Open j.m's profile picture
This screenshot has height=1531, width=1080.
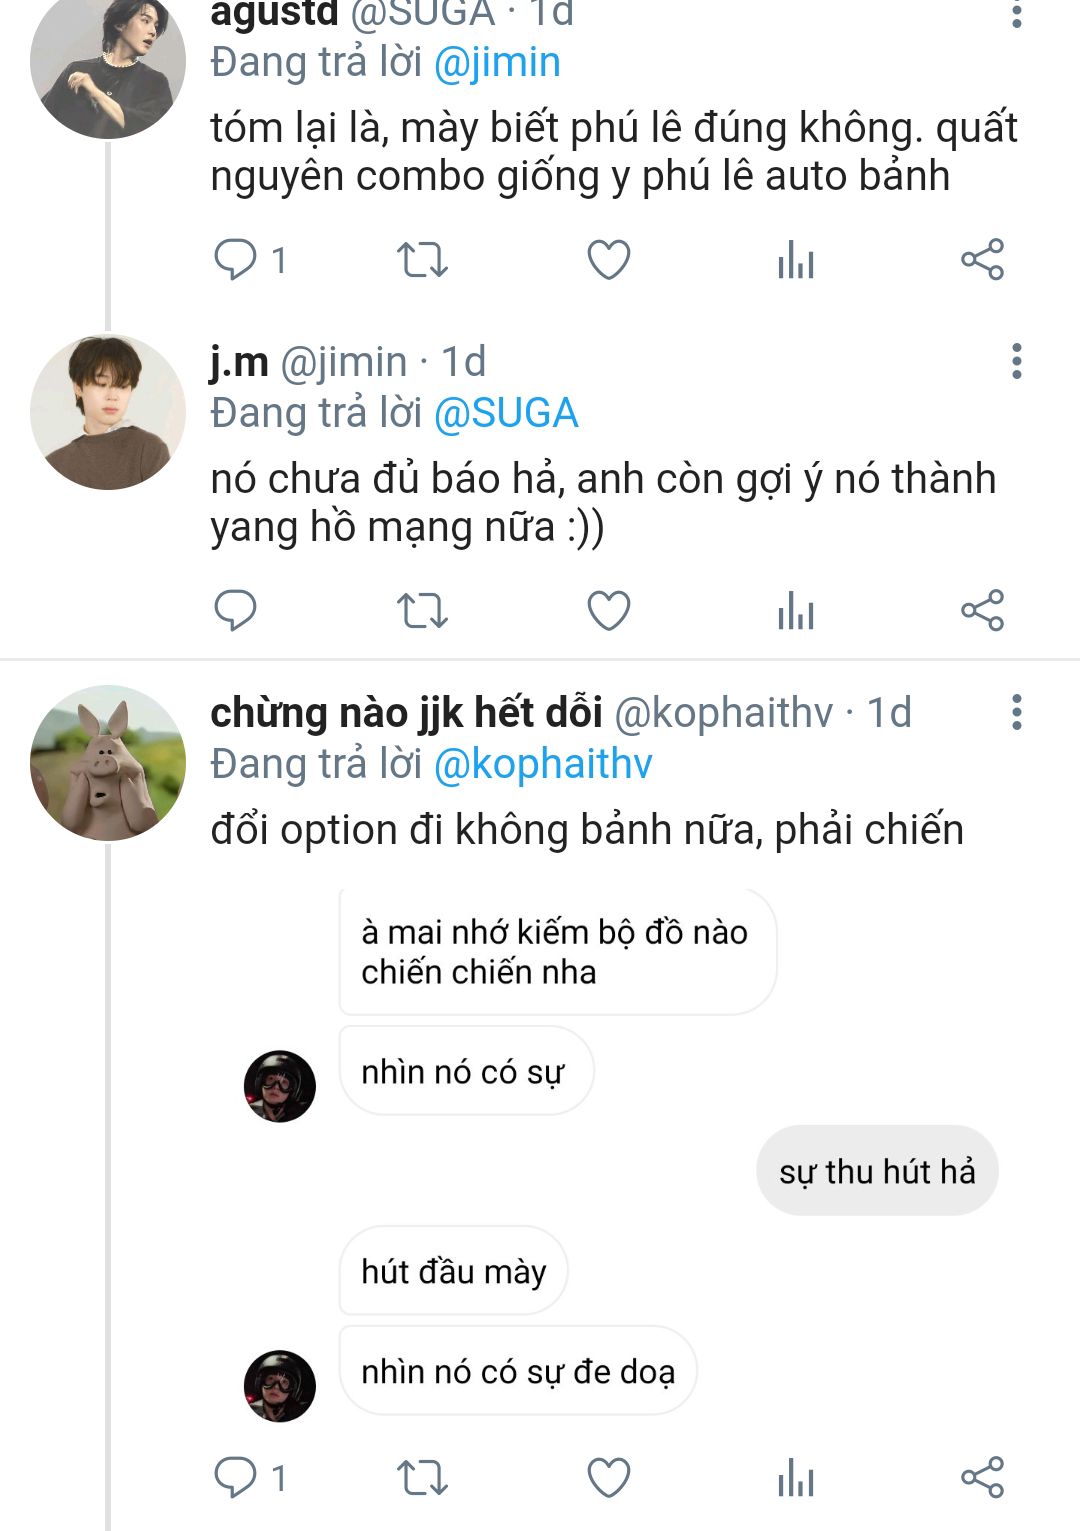tap(108, 412)
